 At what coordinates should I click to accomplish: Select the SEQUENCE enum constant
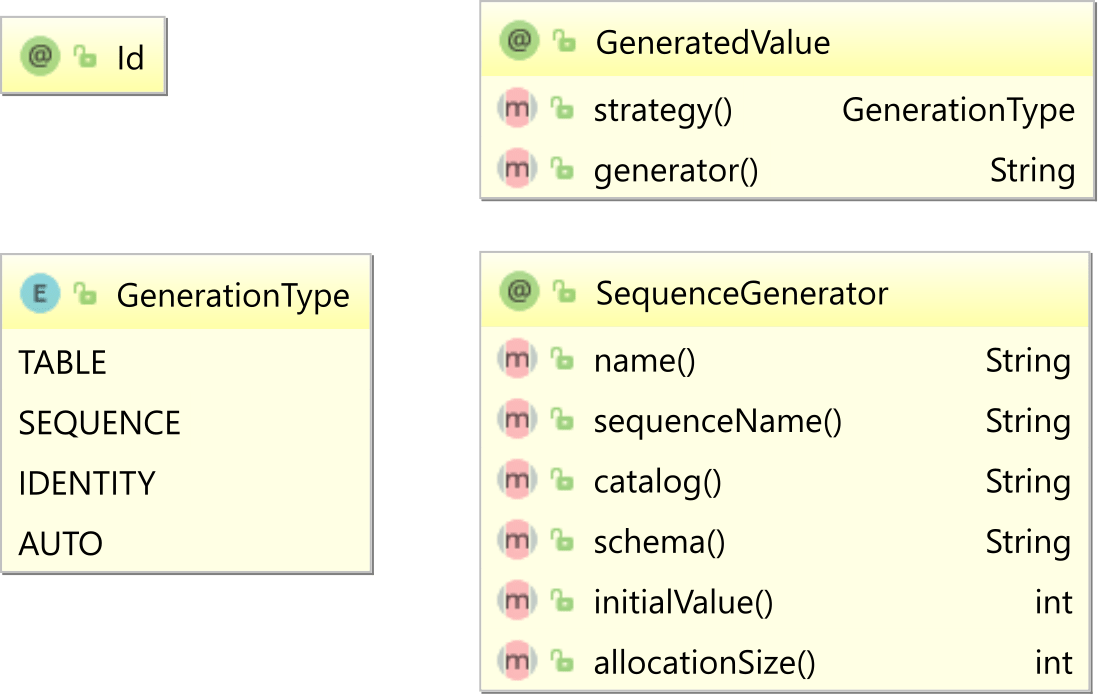click(x=99, y=423)
